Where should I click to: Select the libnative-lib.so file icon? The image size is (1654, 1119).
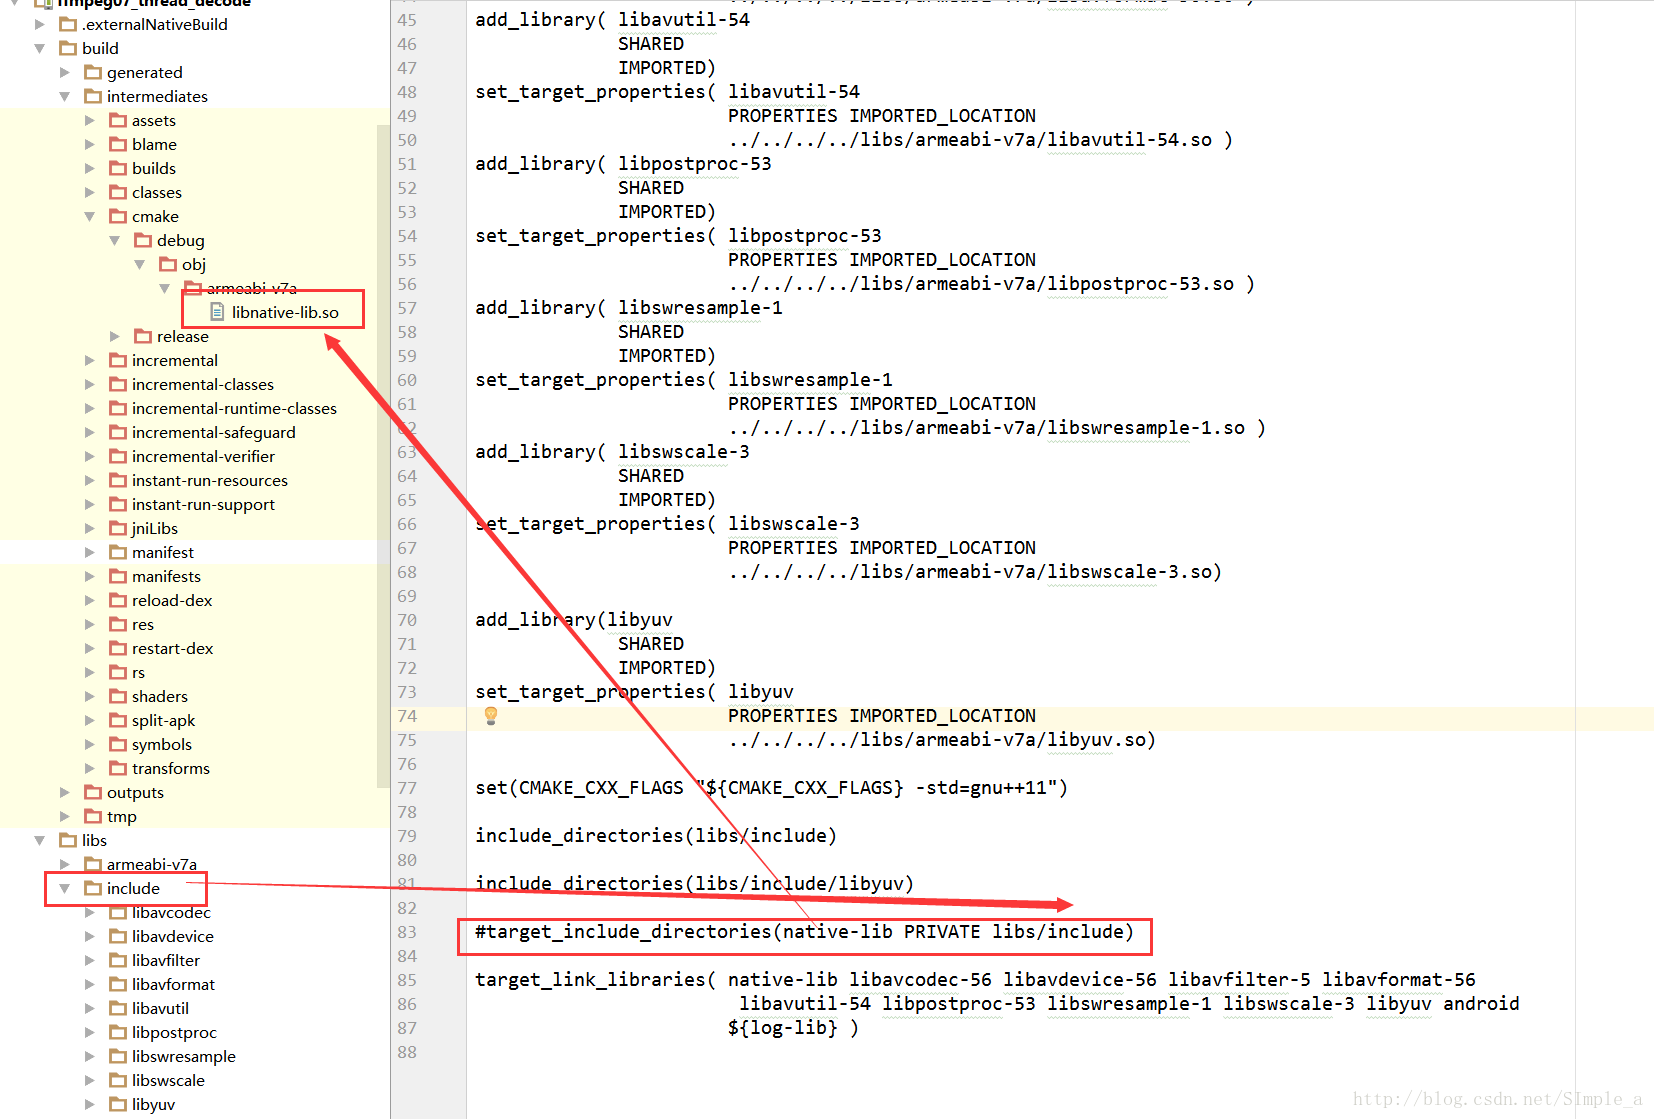(x=217, y=312)
